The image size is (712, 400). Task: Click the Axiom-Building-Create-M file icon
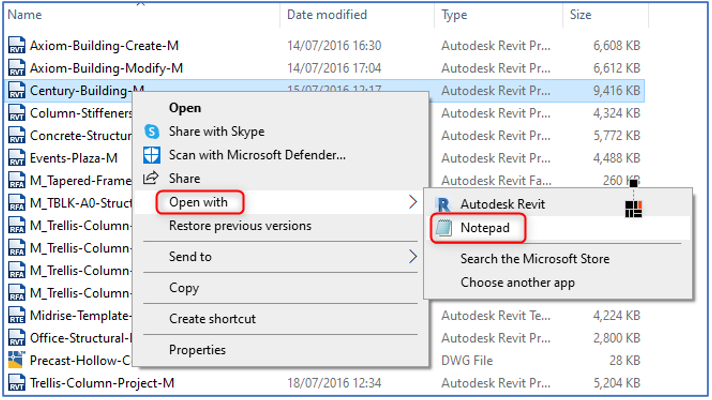point(17,45)
